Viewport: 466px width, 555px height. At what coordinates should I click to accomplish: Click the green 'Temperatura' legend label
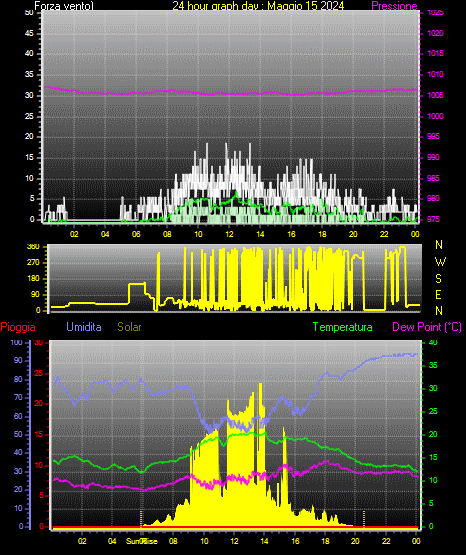point(343,327)
